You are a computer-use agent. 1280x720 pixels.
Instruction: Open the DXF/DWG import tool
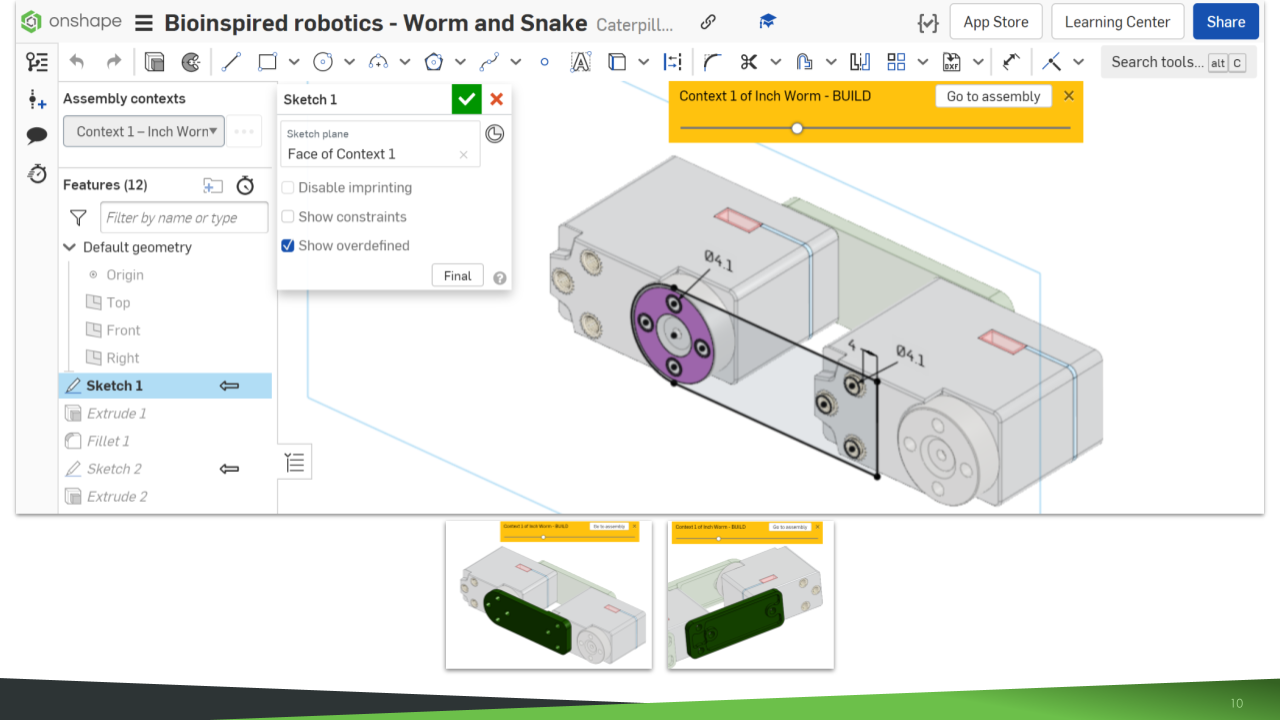950,61
